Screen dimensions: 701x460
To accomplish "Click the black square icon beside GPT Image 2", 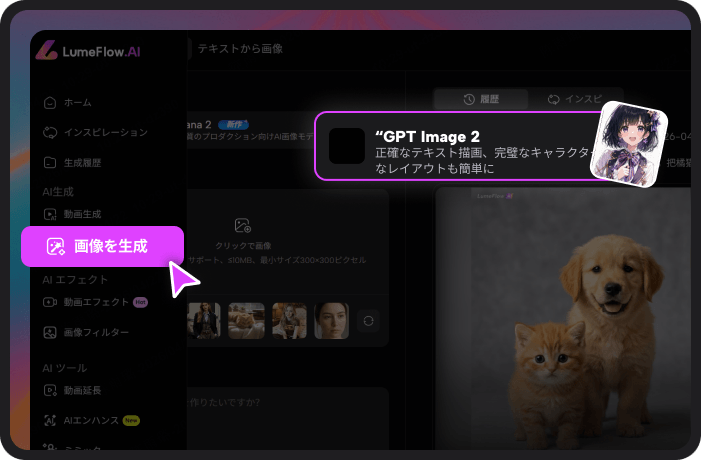I will pos(347,146).
